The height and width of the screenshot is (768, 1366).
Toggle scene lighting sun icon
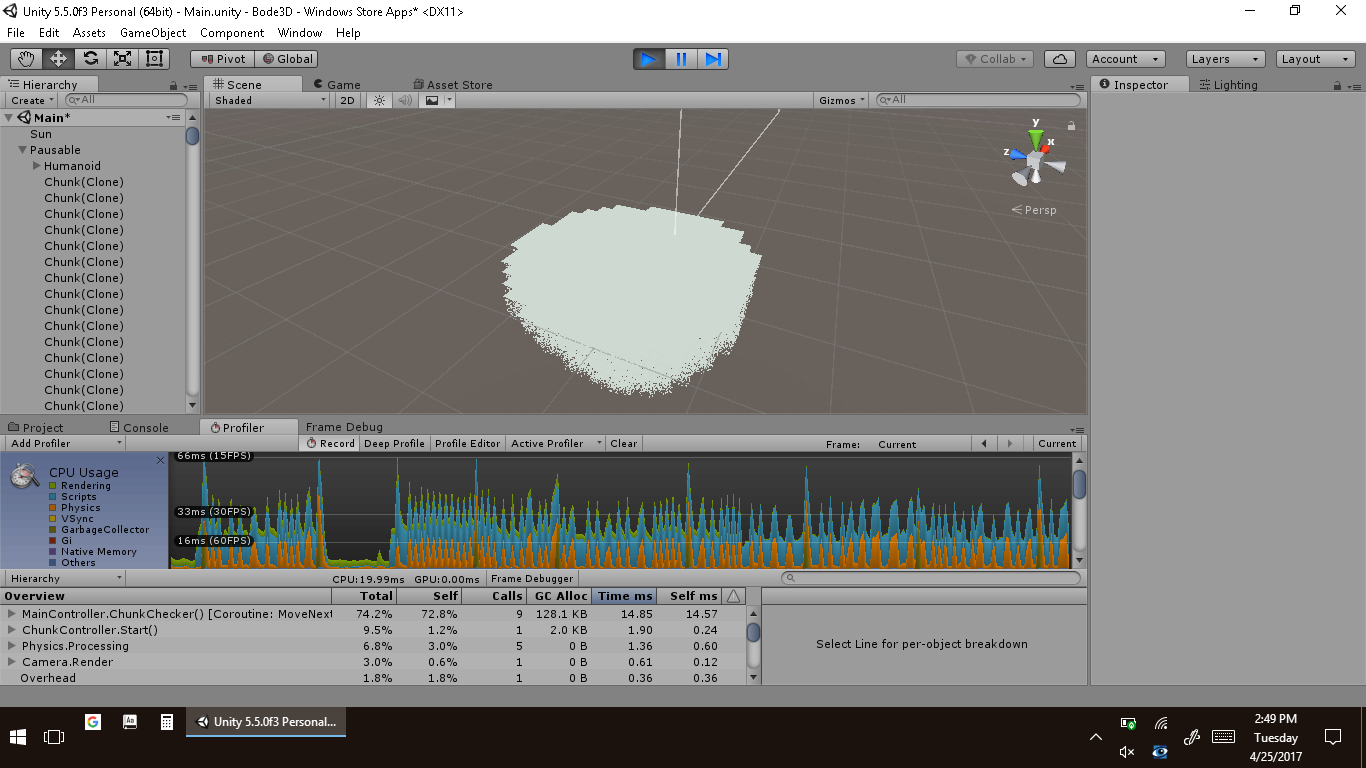click(x=379, y=100)
